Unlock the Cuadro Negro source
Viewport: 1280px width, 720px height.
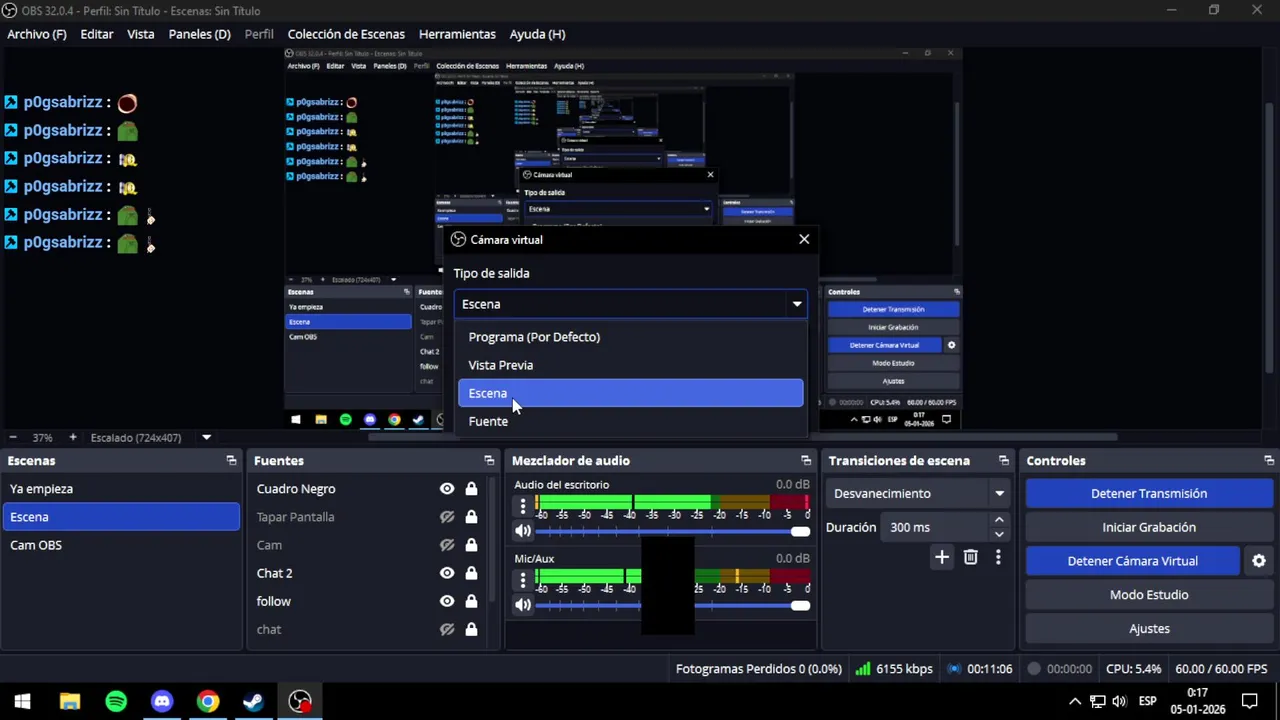[x=471, y=489]
